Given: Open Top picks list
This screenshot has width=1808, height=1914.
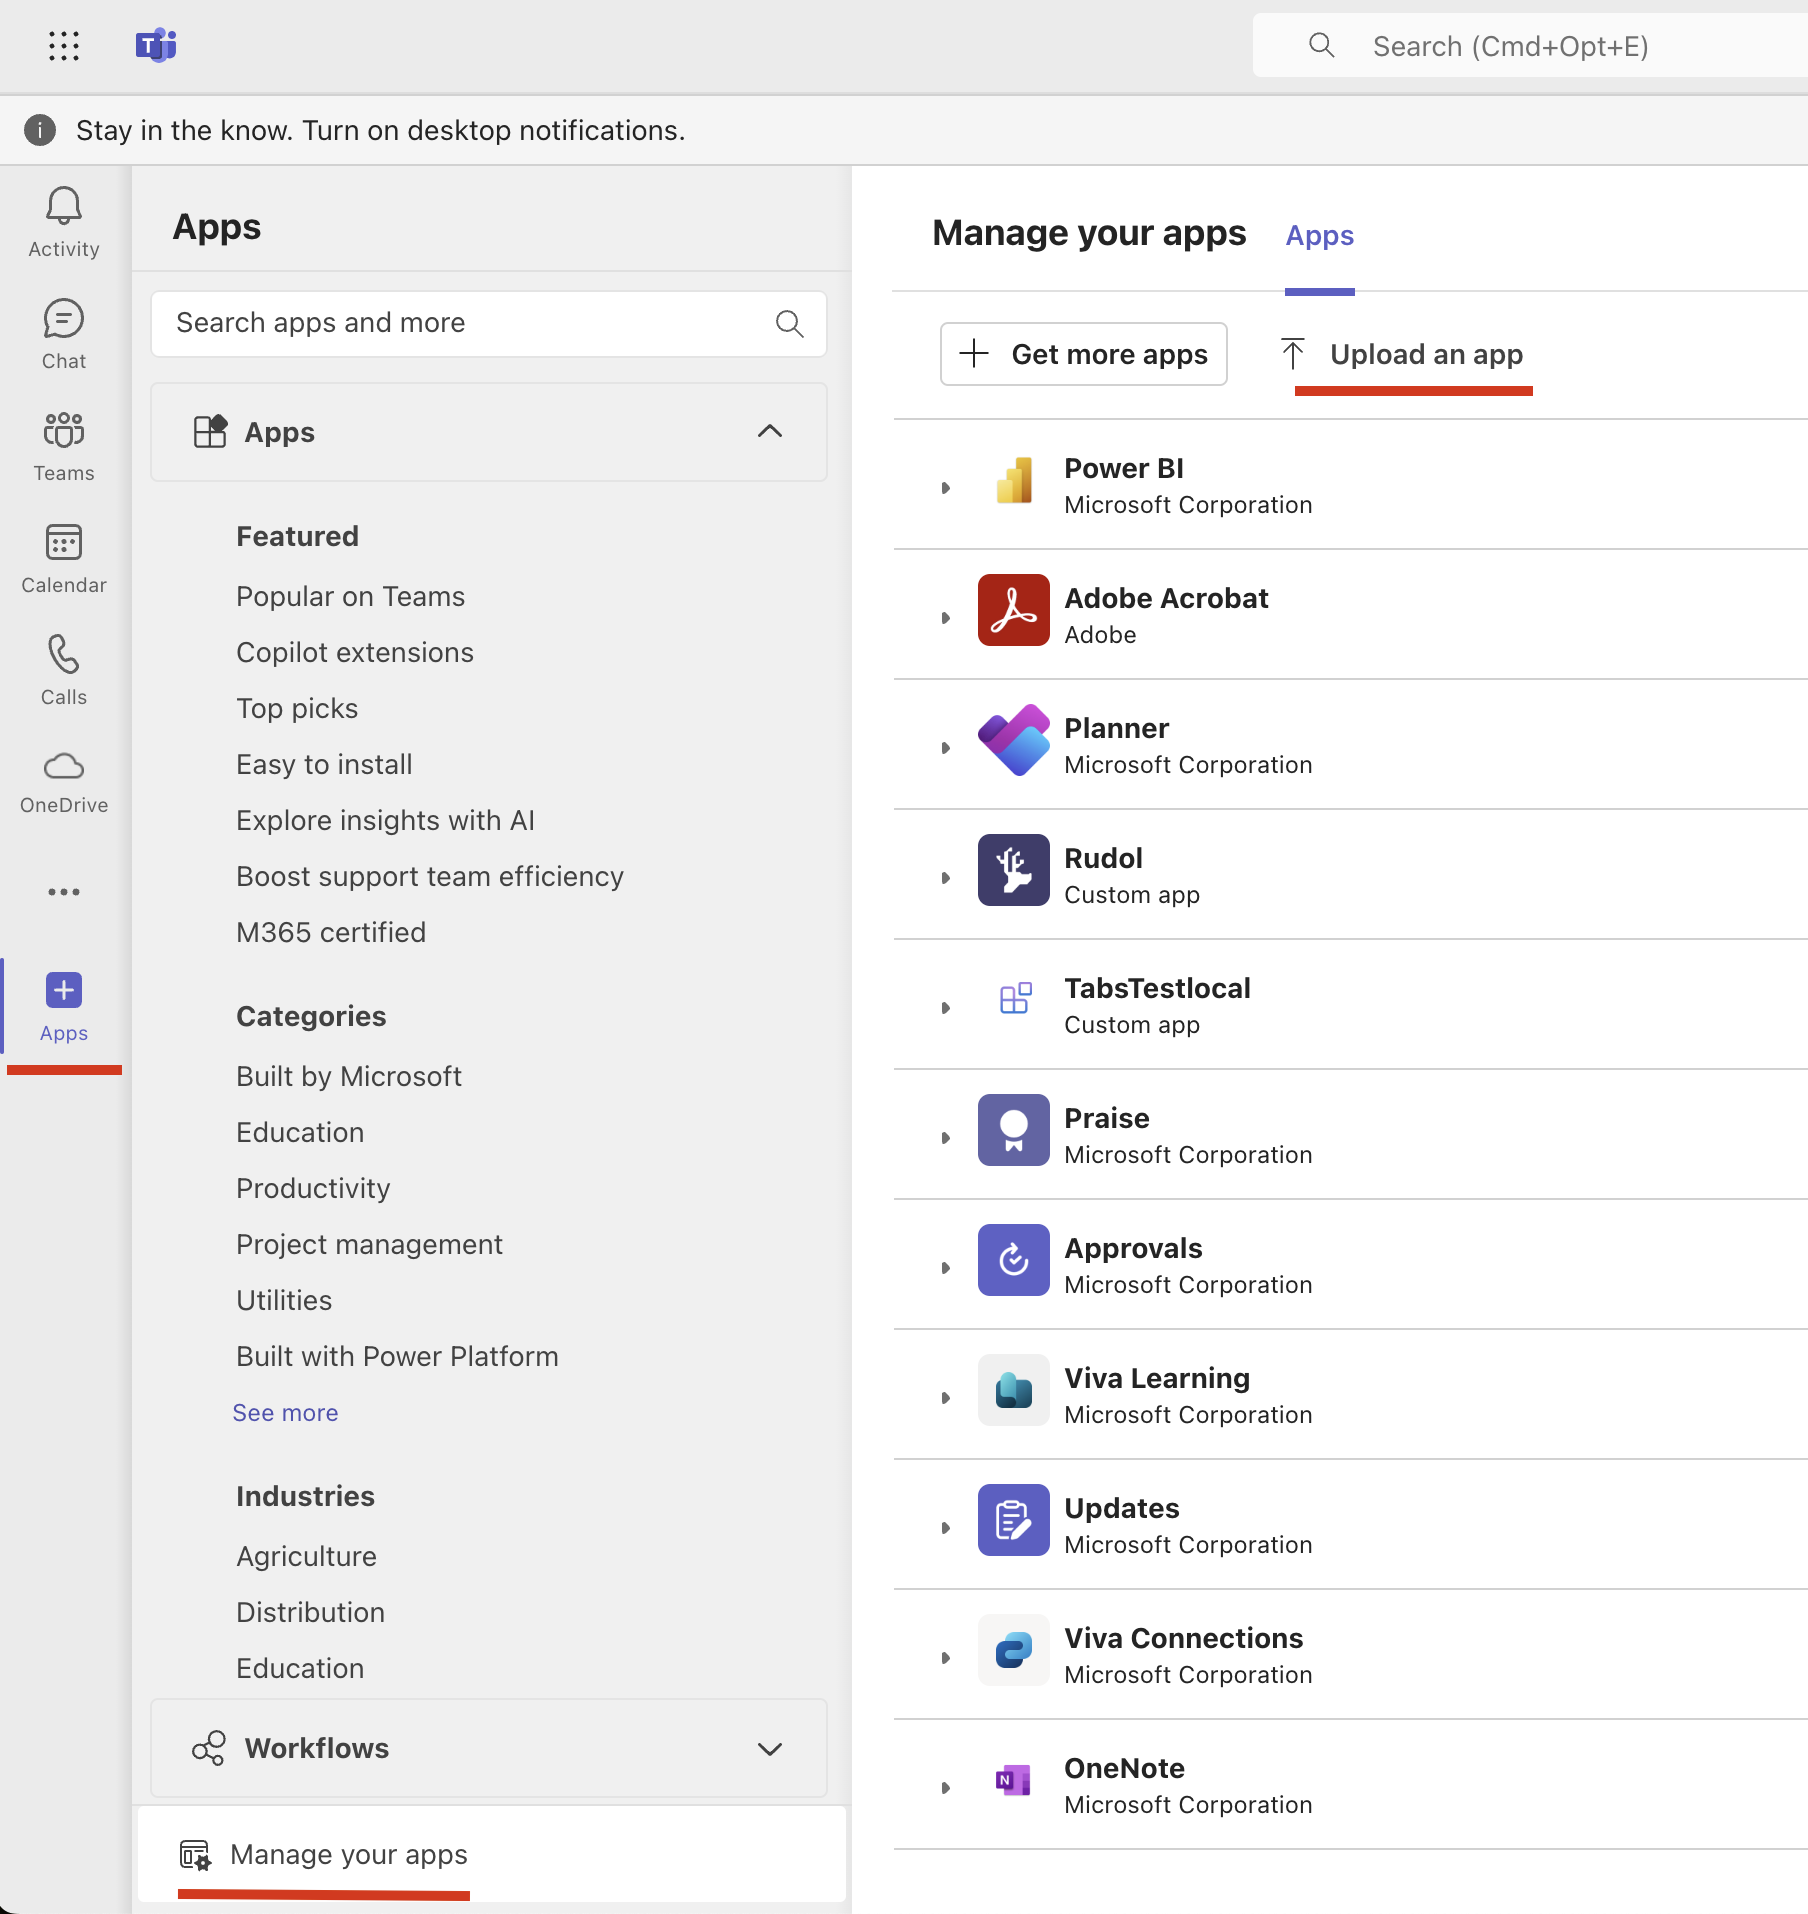Looking at the screenshot, I should tap(297, 709).
